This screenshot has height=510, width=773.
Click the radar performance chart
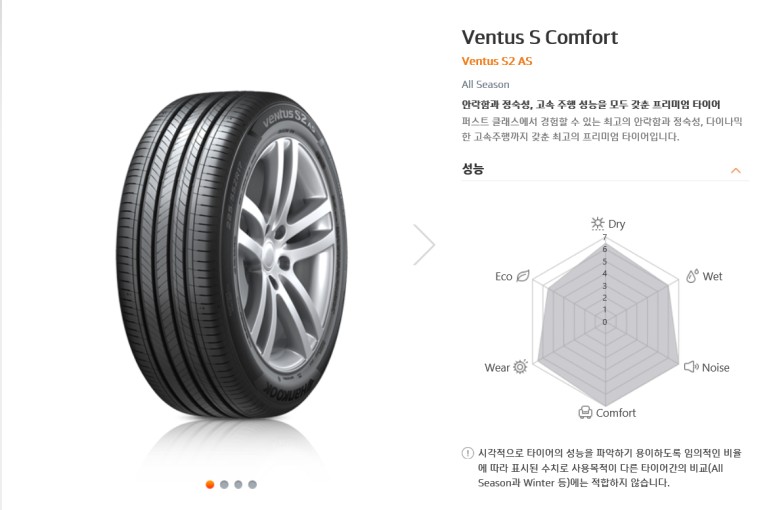pos(604,320)
